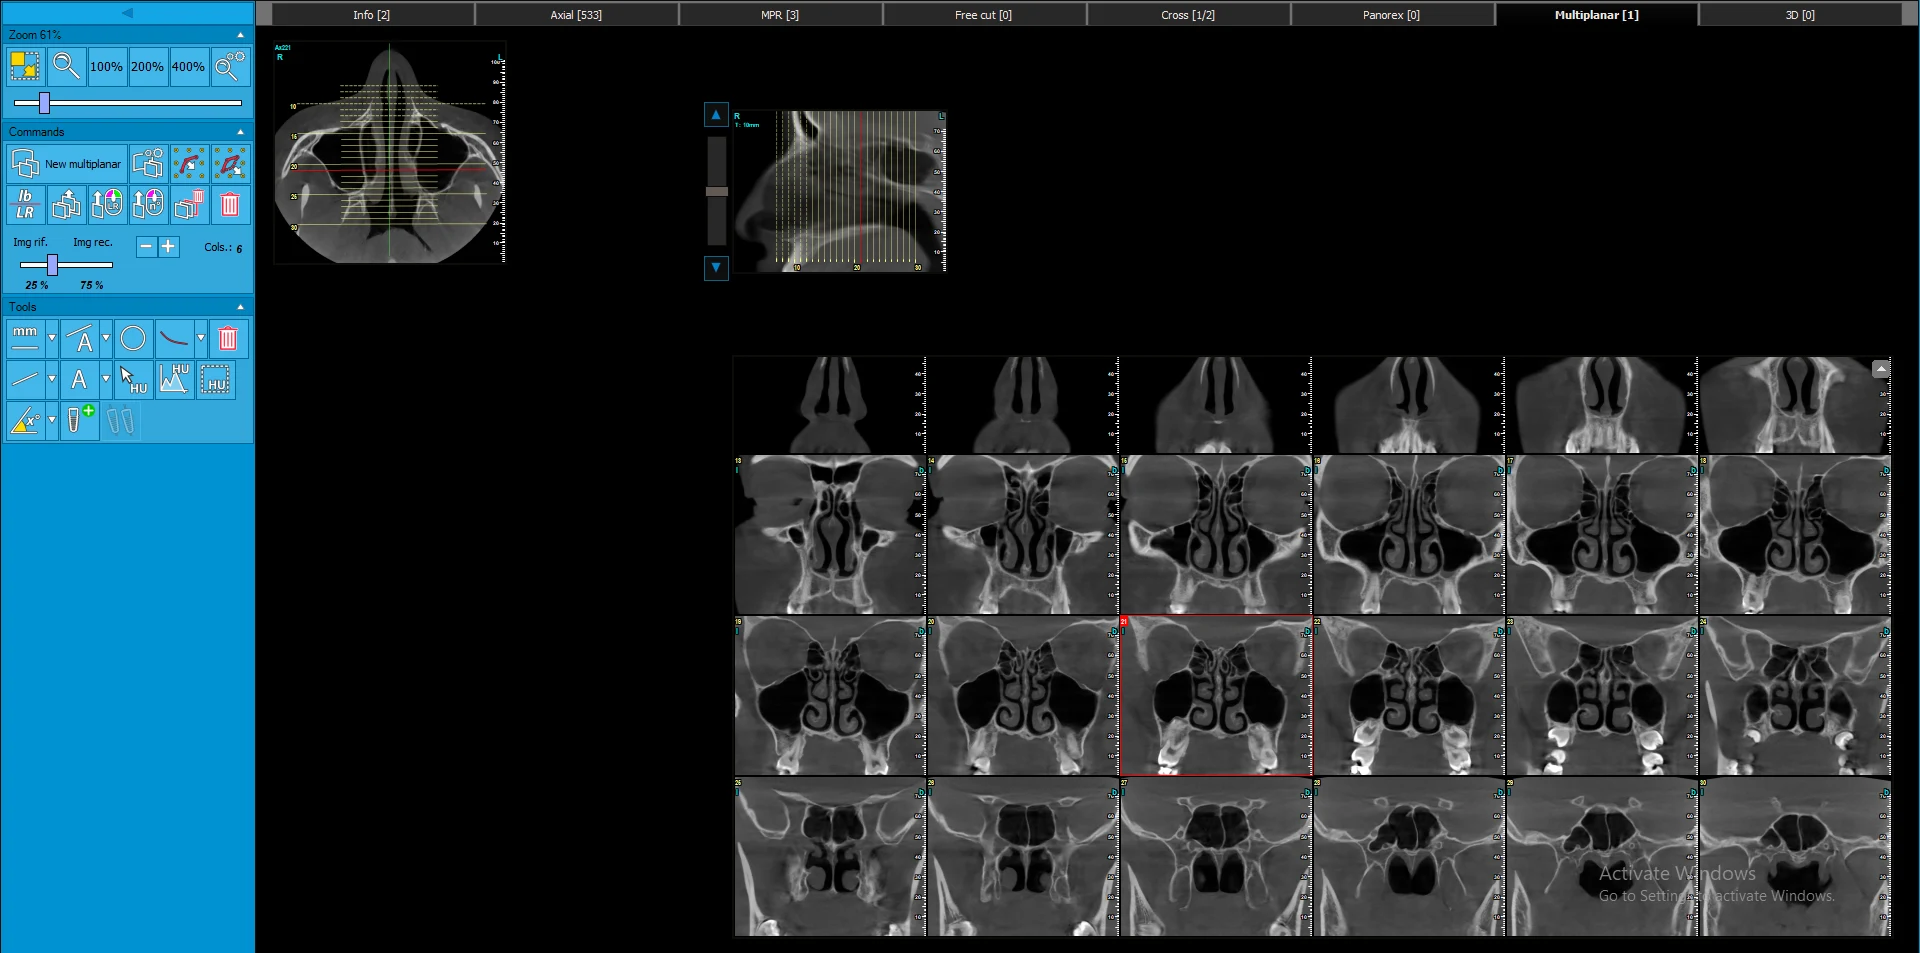This screenshot has height=953, width=1920.
Task: Click the minus columns button
Action: [x=146, y=246]
